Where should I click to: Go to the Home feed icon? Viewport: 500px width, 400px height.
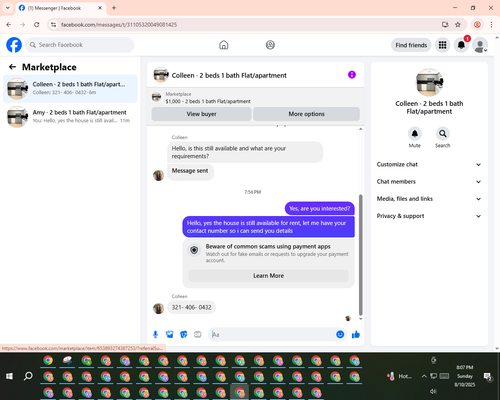click(x=224, y=45)
